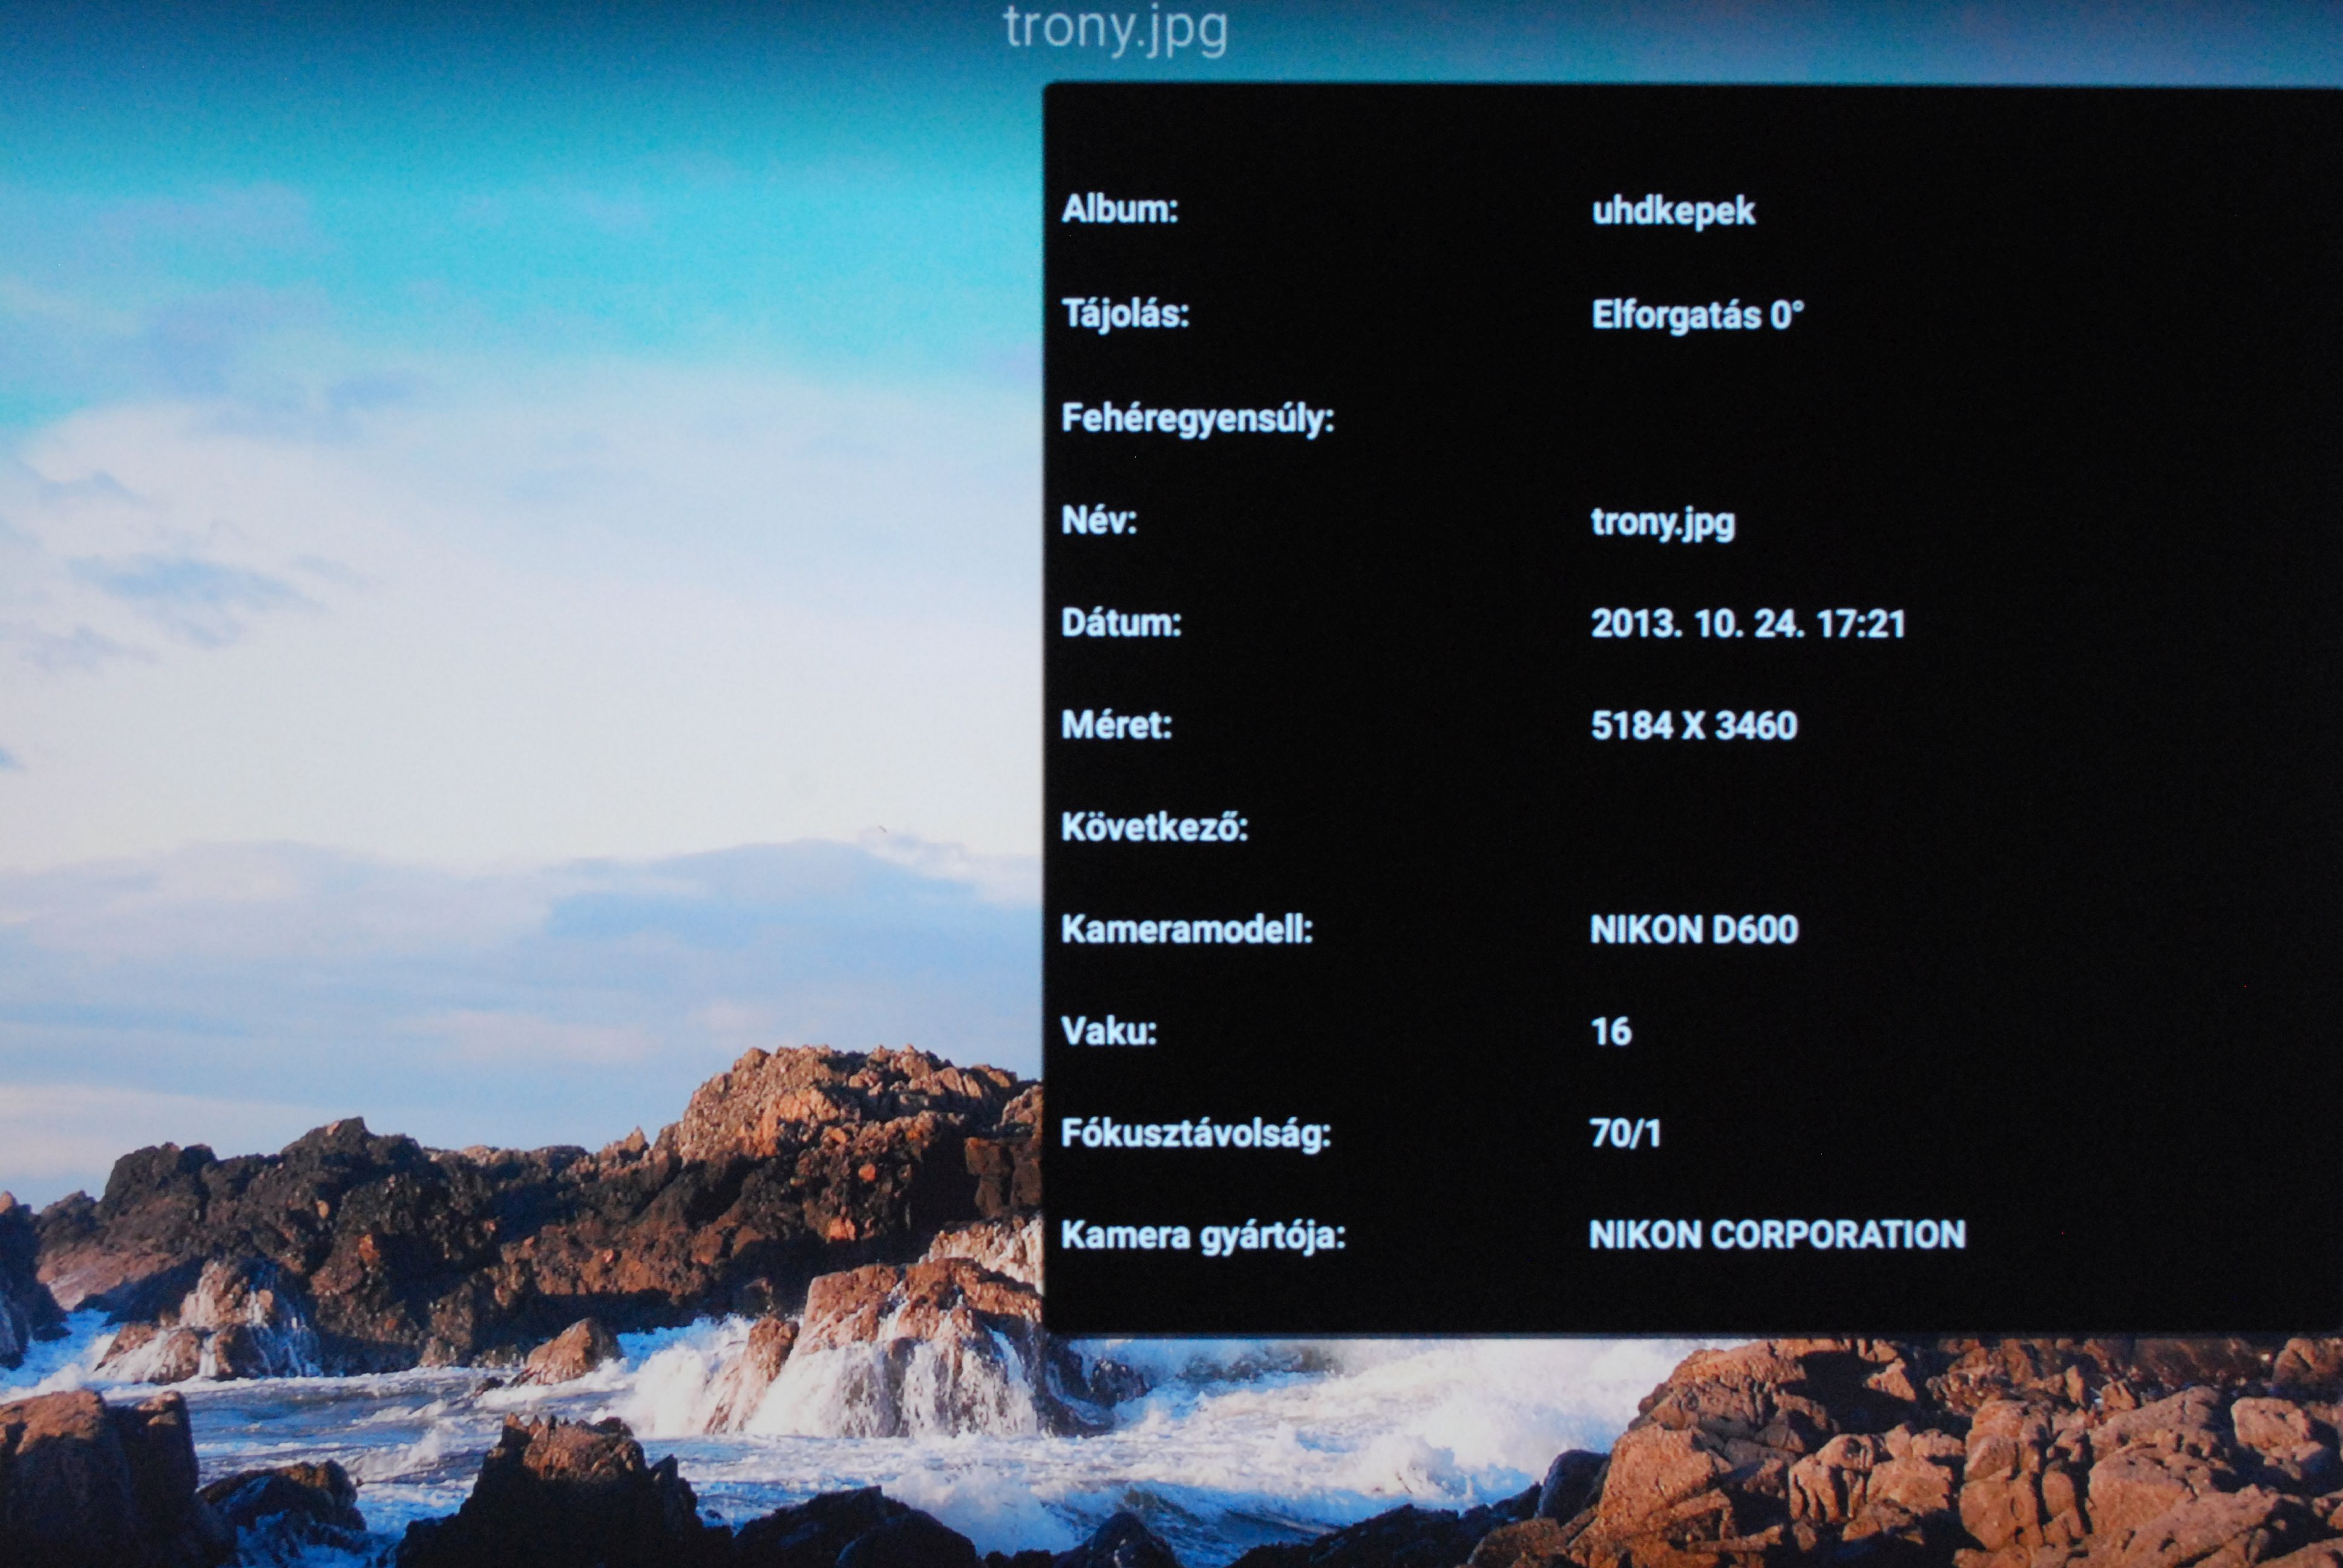This screenshot has width=2343, height=1568.
Task: Select the Méret label
Action: coord(1116,725)
